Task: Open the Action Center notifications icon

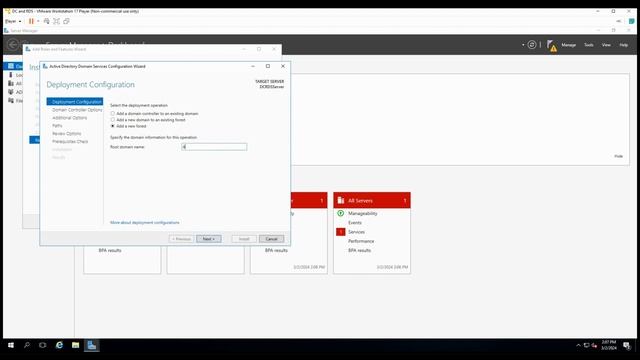Action: [627, 346]
